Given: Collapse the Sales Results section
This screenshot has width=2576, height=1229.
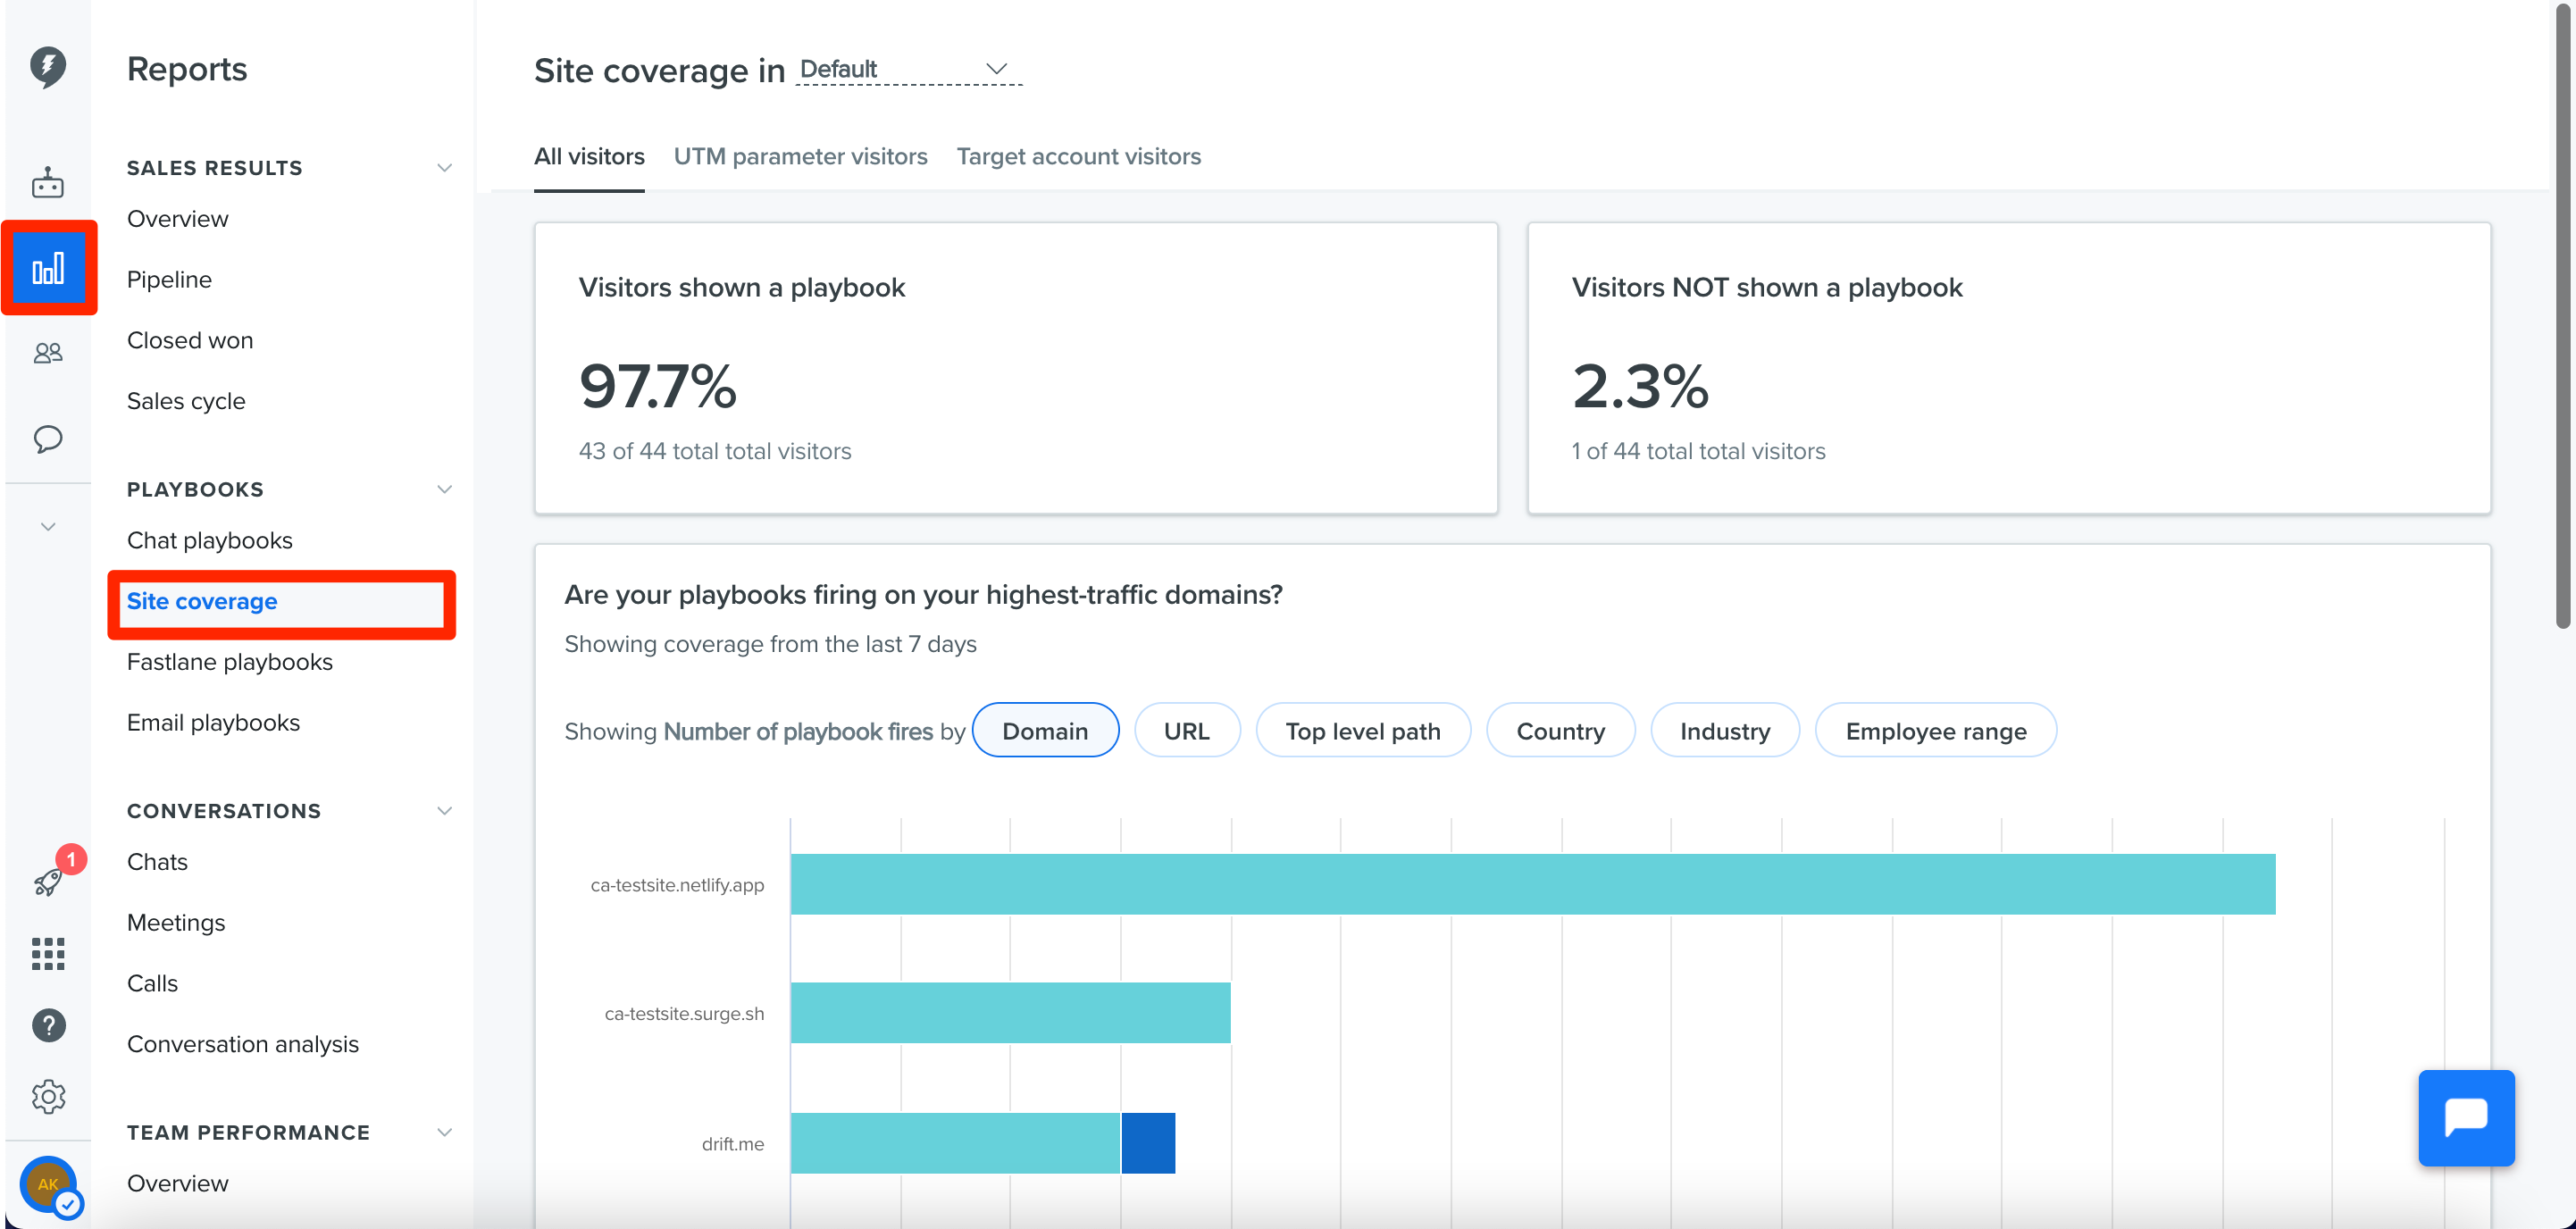Looking at the screenshot, I should 444,168.
